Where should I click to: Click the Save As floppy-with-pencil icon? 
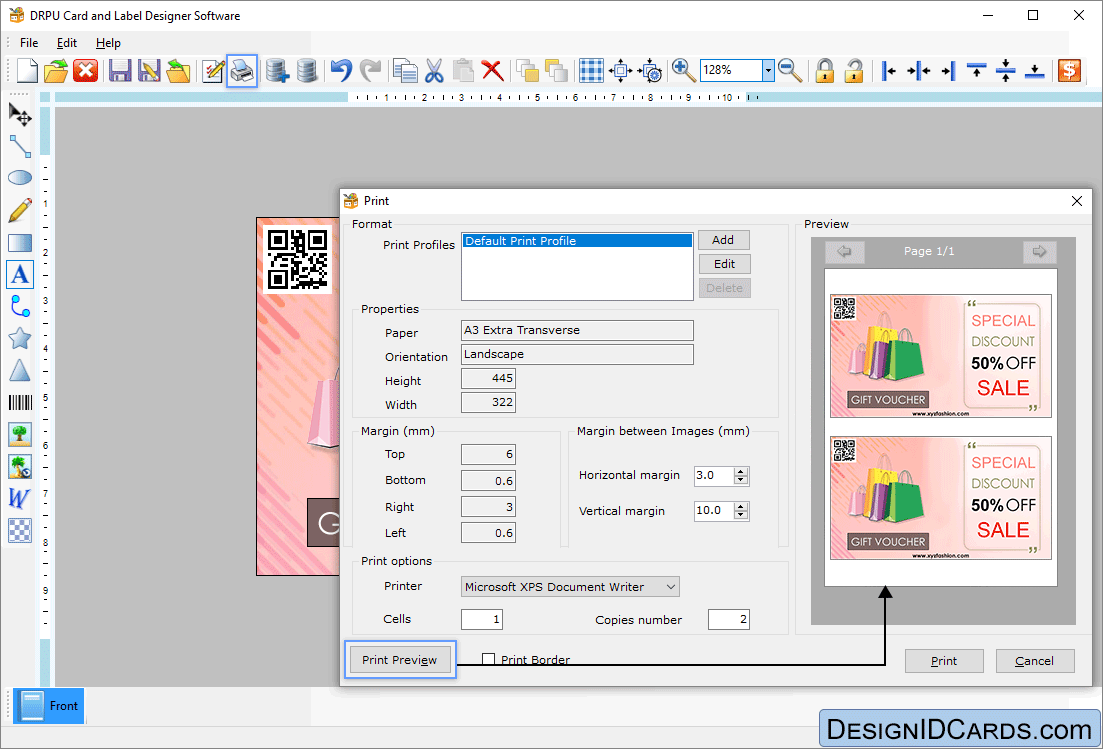tap(149, 70)
